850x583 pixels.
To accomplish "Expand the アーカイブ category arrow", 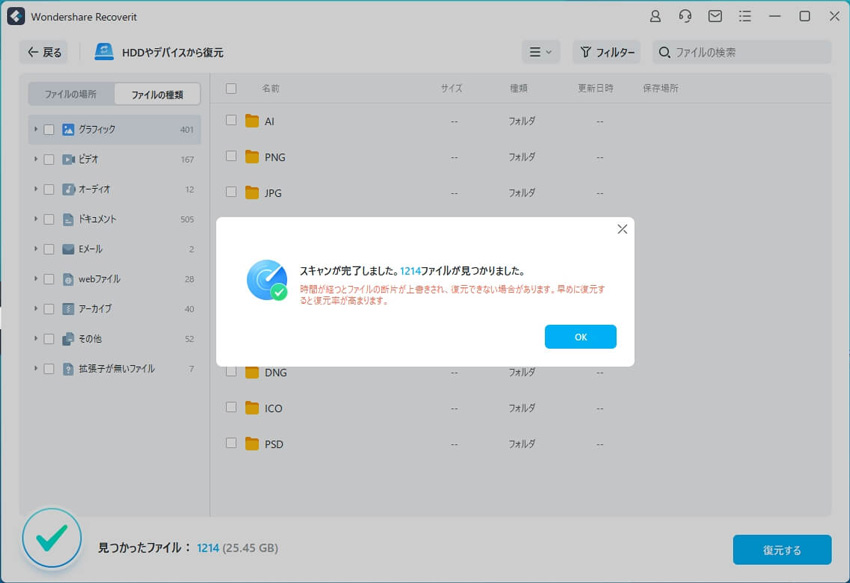I will point(36,309).
